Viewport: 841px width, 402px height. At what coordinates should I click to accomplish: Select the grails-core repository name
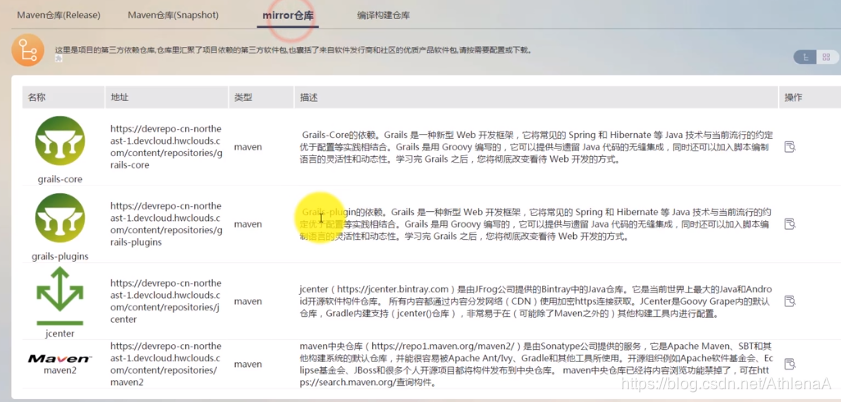tap(60, 179)
